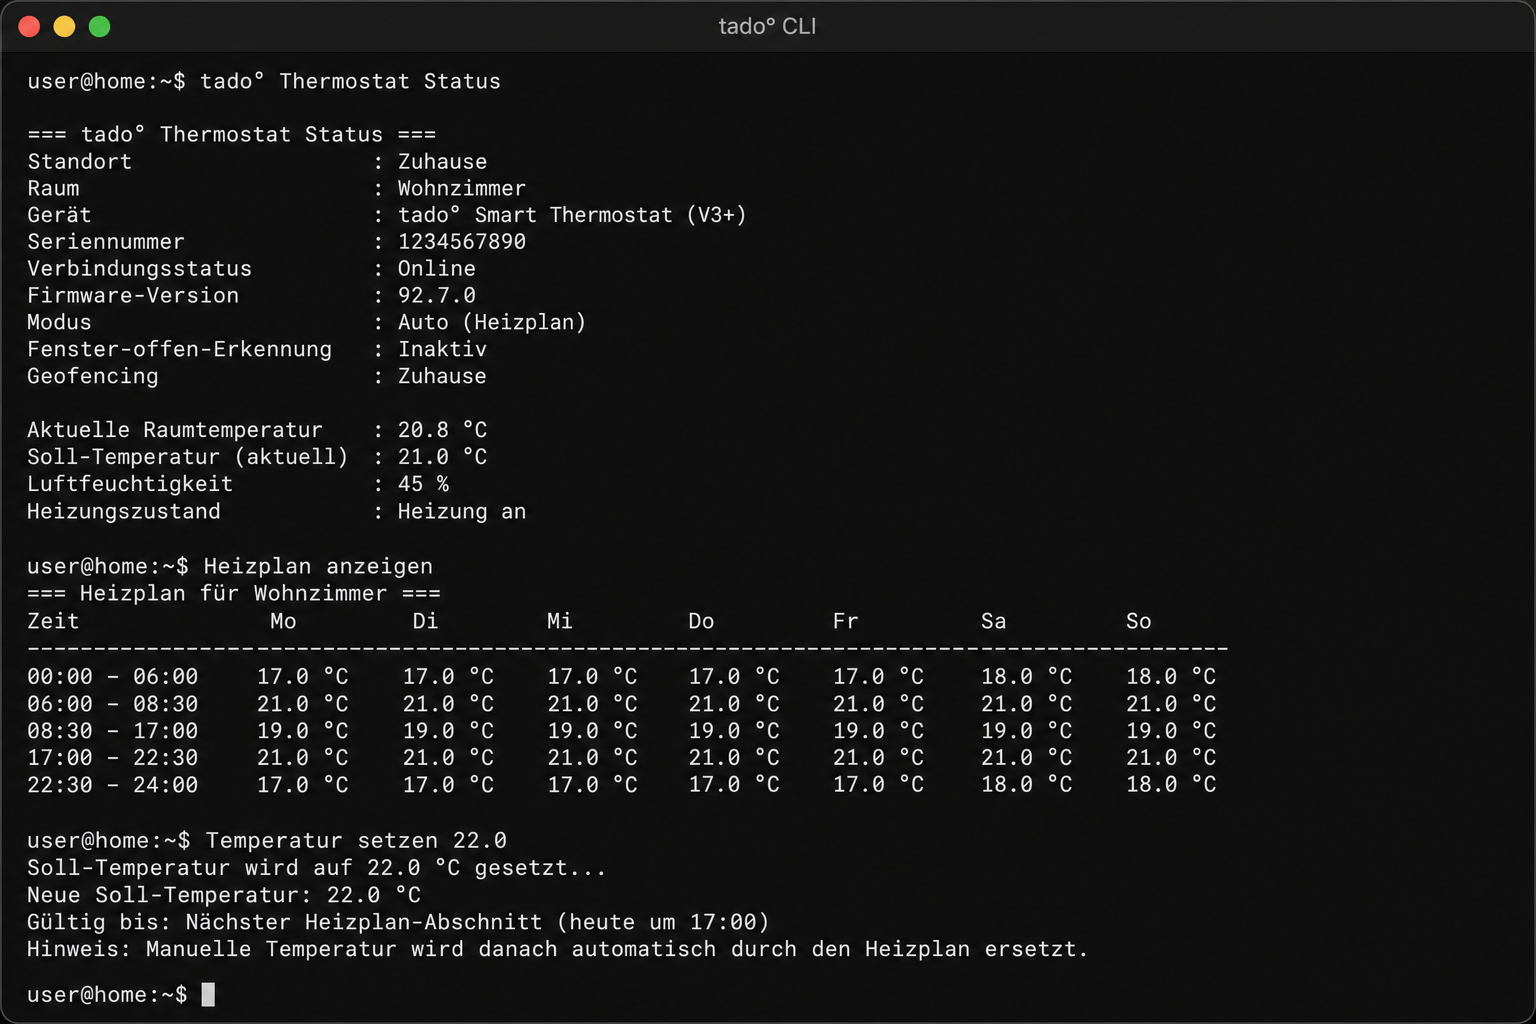The width and height of the screenshot is (1536, 1024).
Task: Click the 'Gültig bis: Nächster Heizplan-Abschnitt' line
Action: (x=398, y=921)
